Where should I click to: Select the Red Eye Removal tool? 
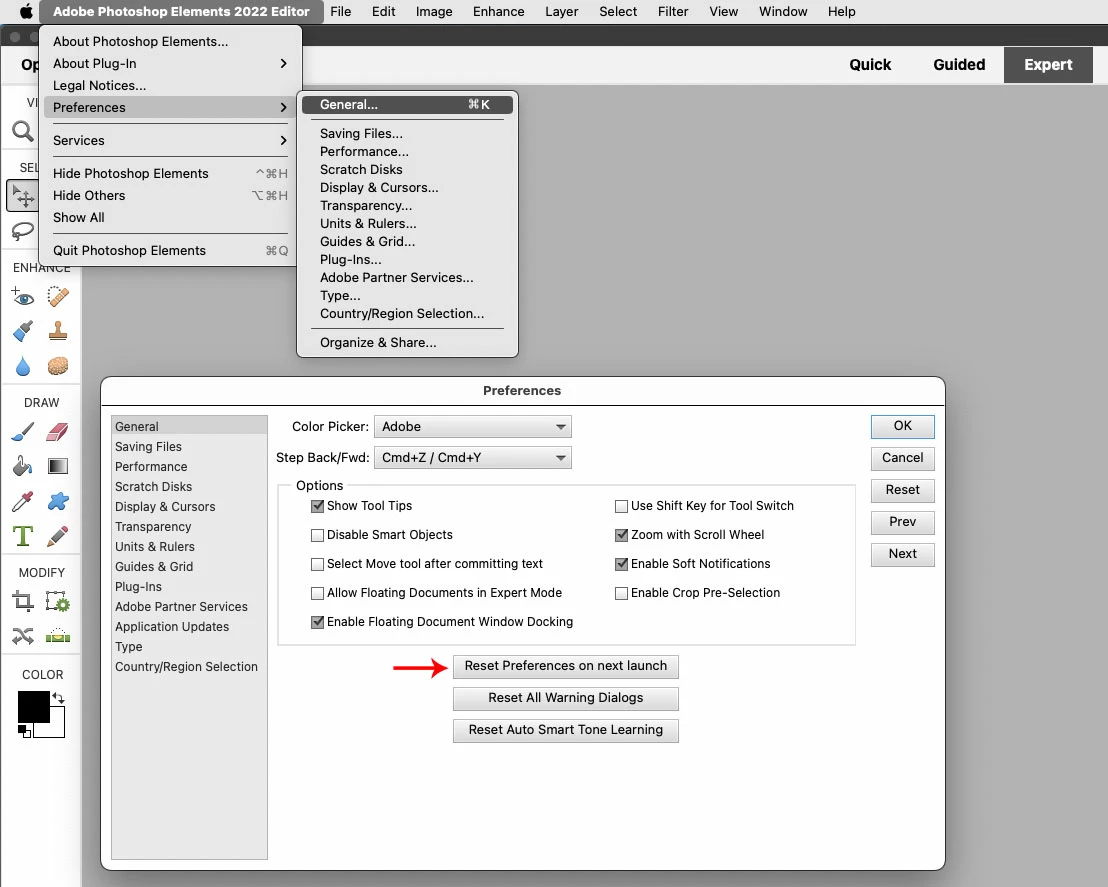(x=23, y=297)
